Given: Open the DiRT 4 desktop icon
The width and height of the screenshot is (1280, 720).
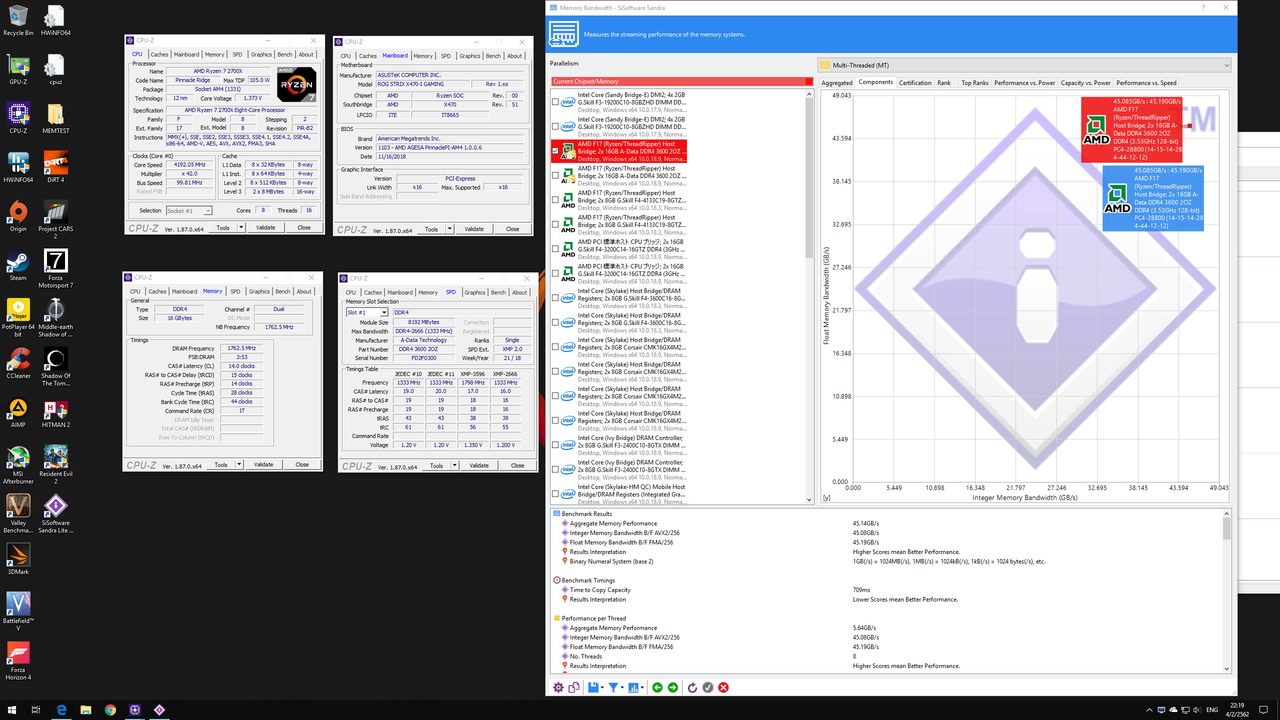Looking at the screenshot, I should (55, 167).
